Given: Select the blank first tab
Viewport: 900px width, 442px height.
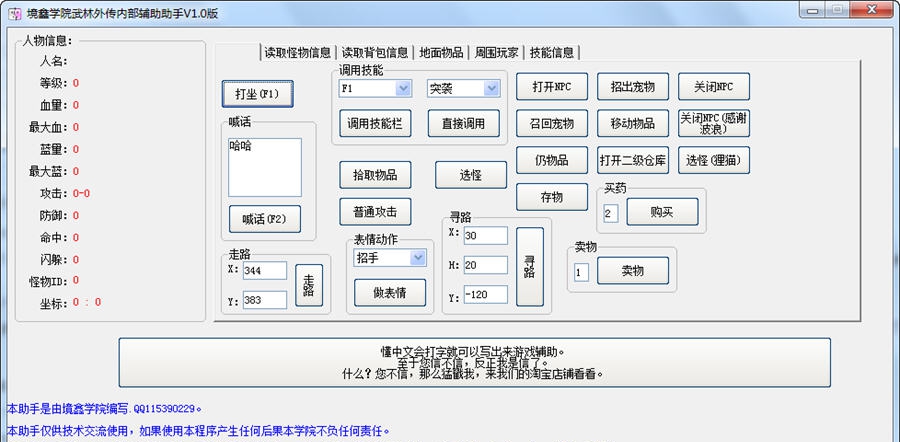Looking at the screenshot, I should tap(238, 53).
